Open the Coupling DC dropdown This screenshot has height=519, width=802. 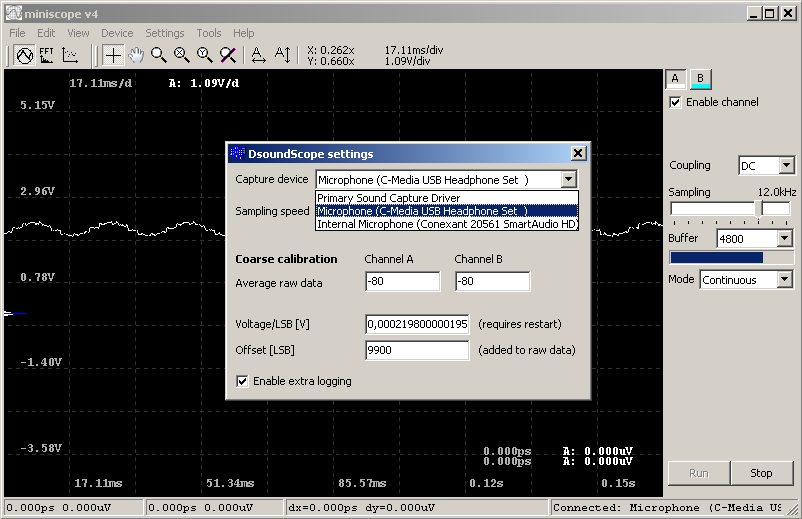click(x=787, y=165)
